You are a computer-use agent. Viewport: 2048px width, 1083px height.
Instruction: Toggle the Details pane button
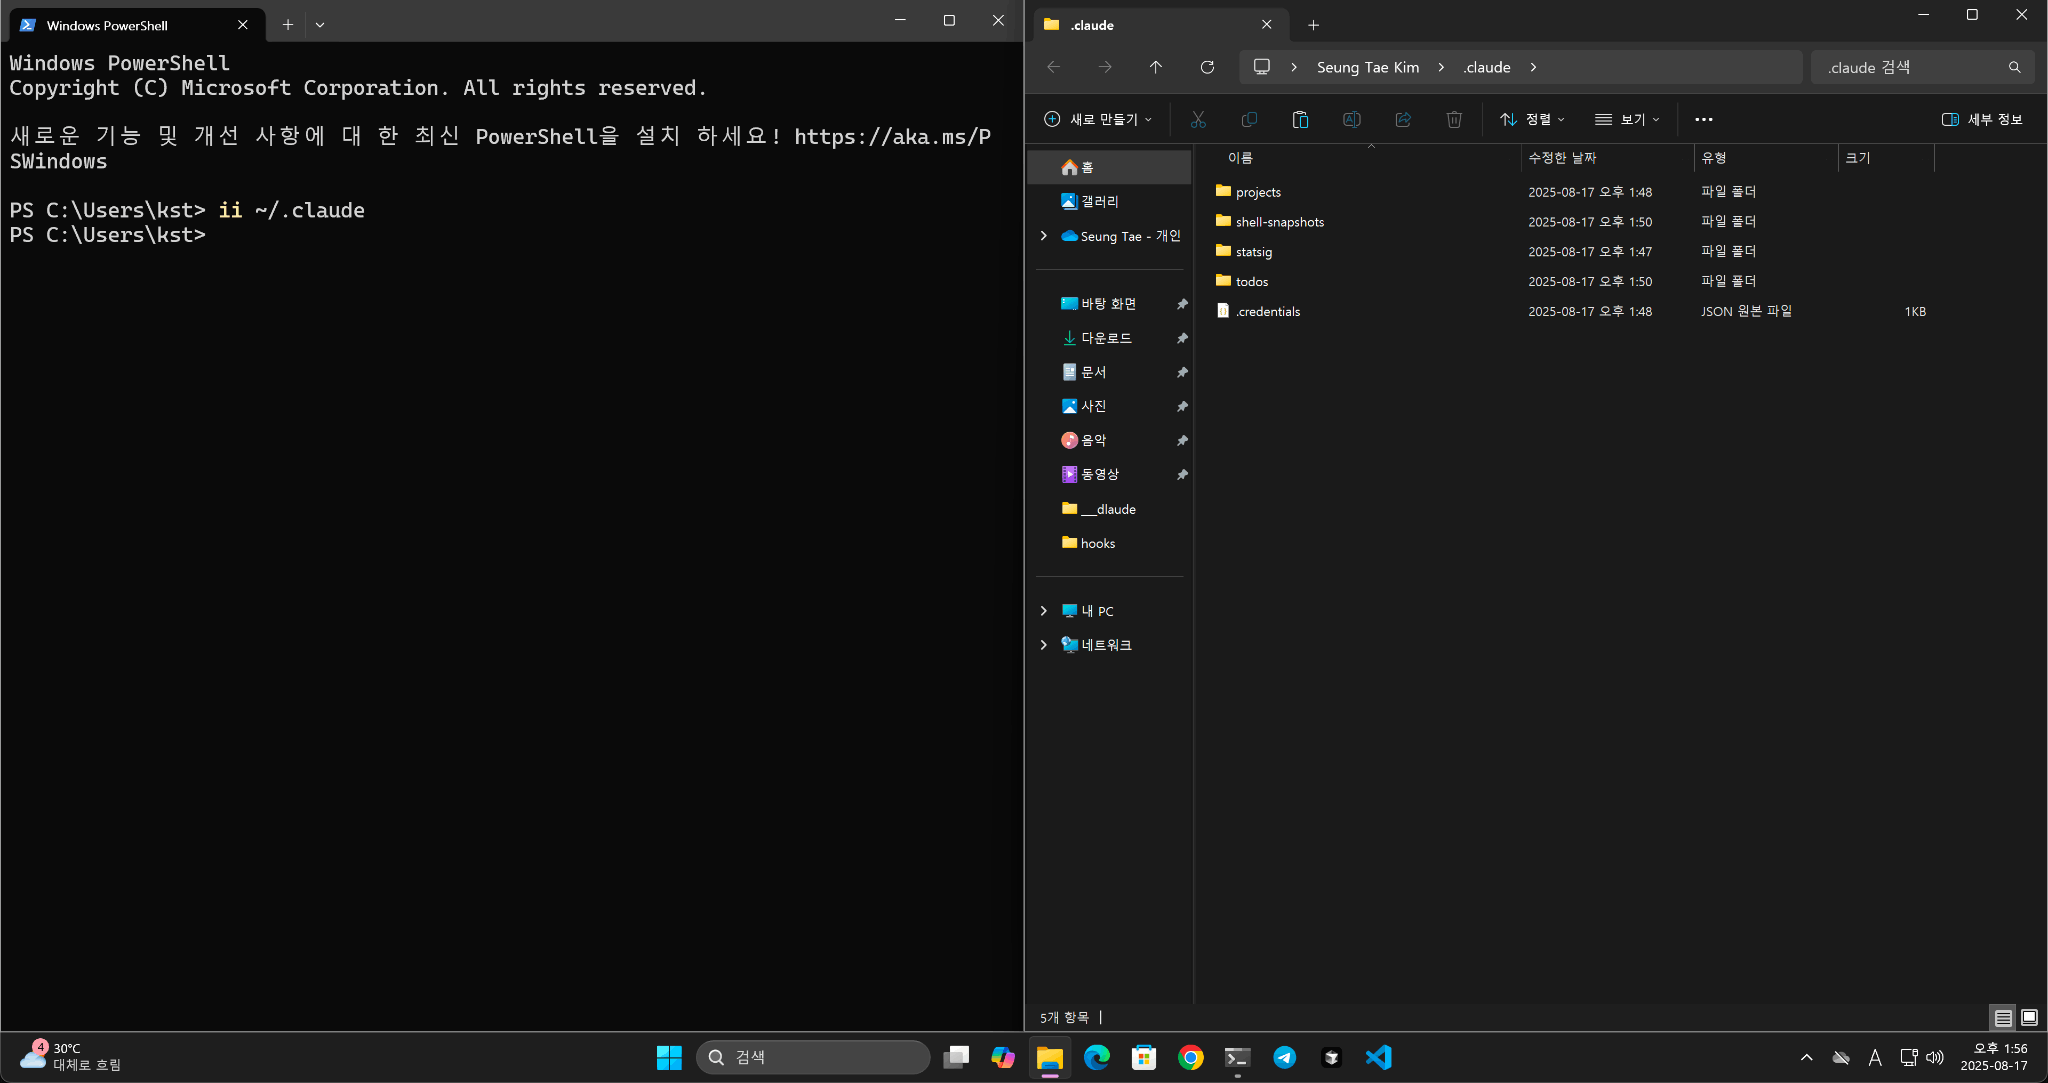click(1981, 120)
